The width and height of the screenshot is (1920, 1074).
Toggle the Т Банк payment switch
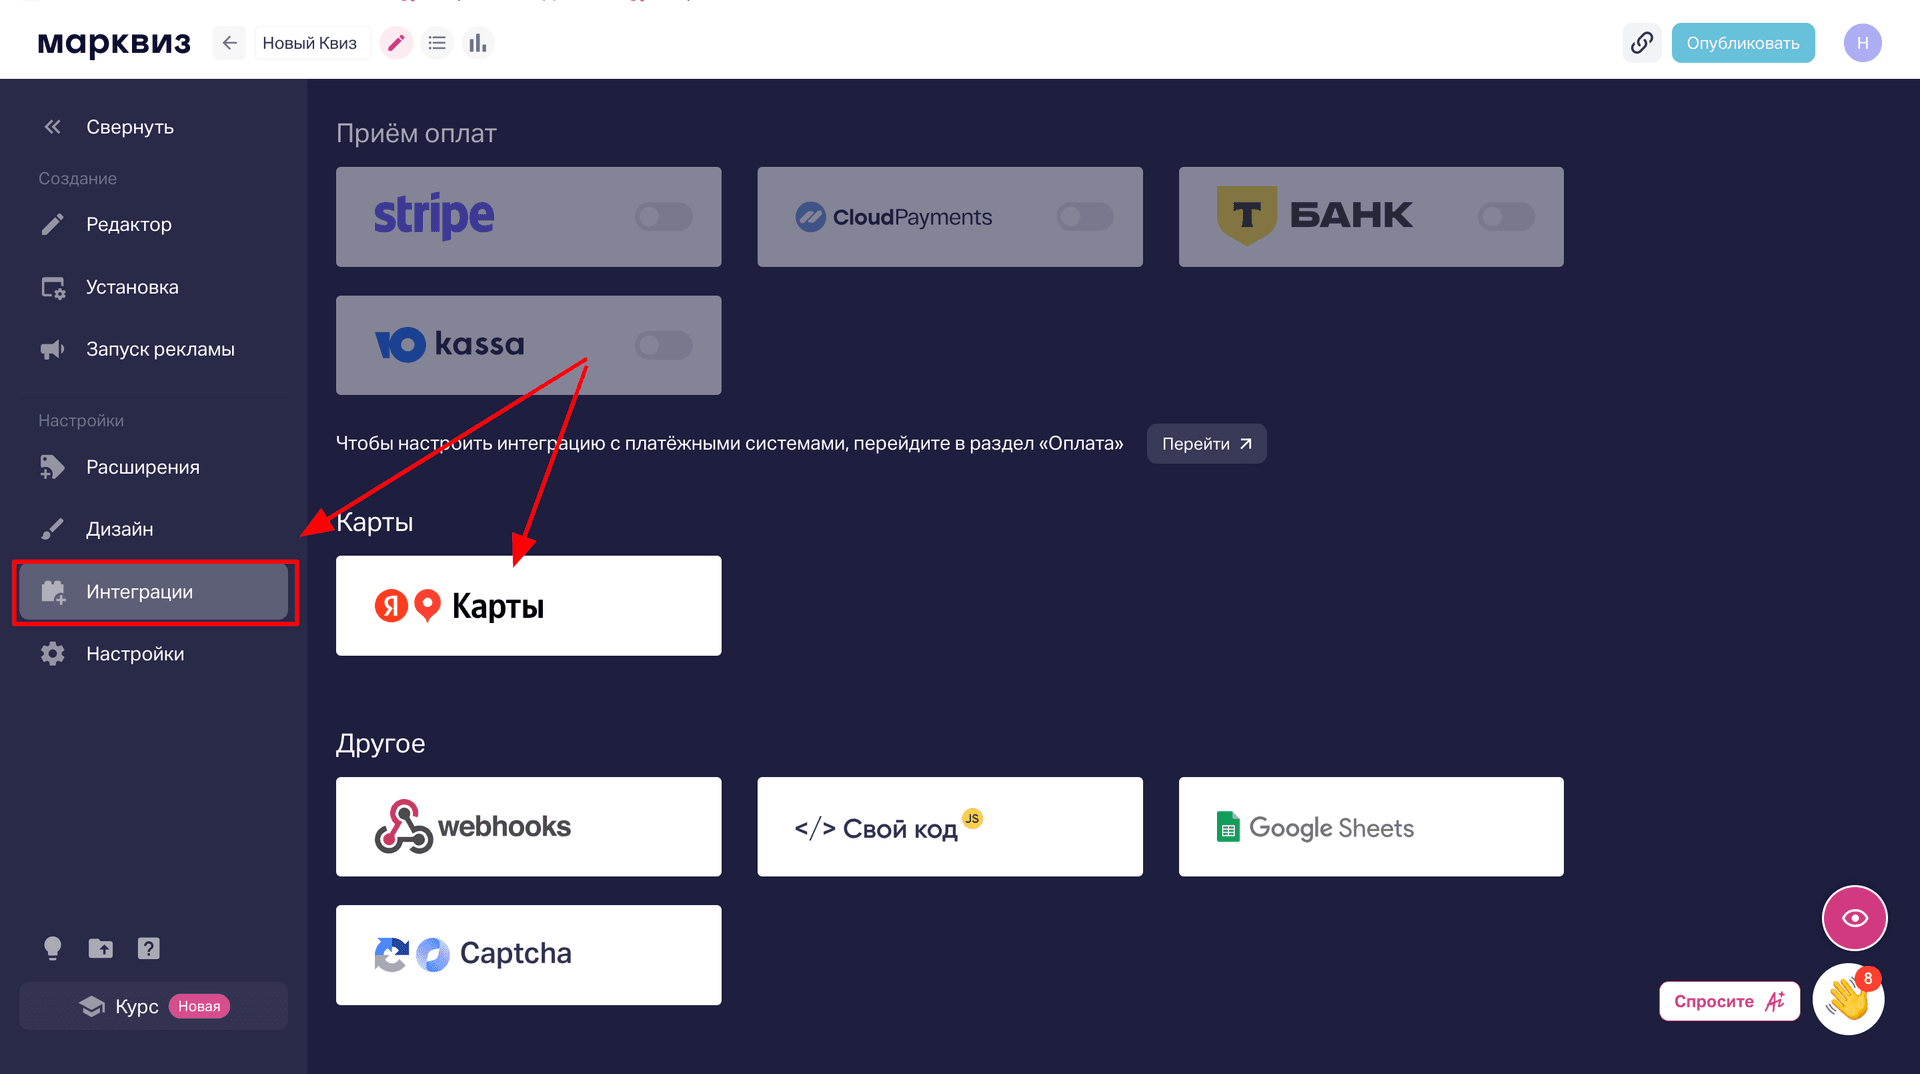pyautogui.click(x=1506, y=216)
